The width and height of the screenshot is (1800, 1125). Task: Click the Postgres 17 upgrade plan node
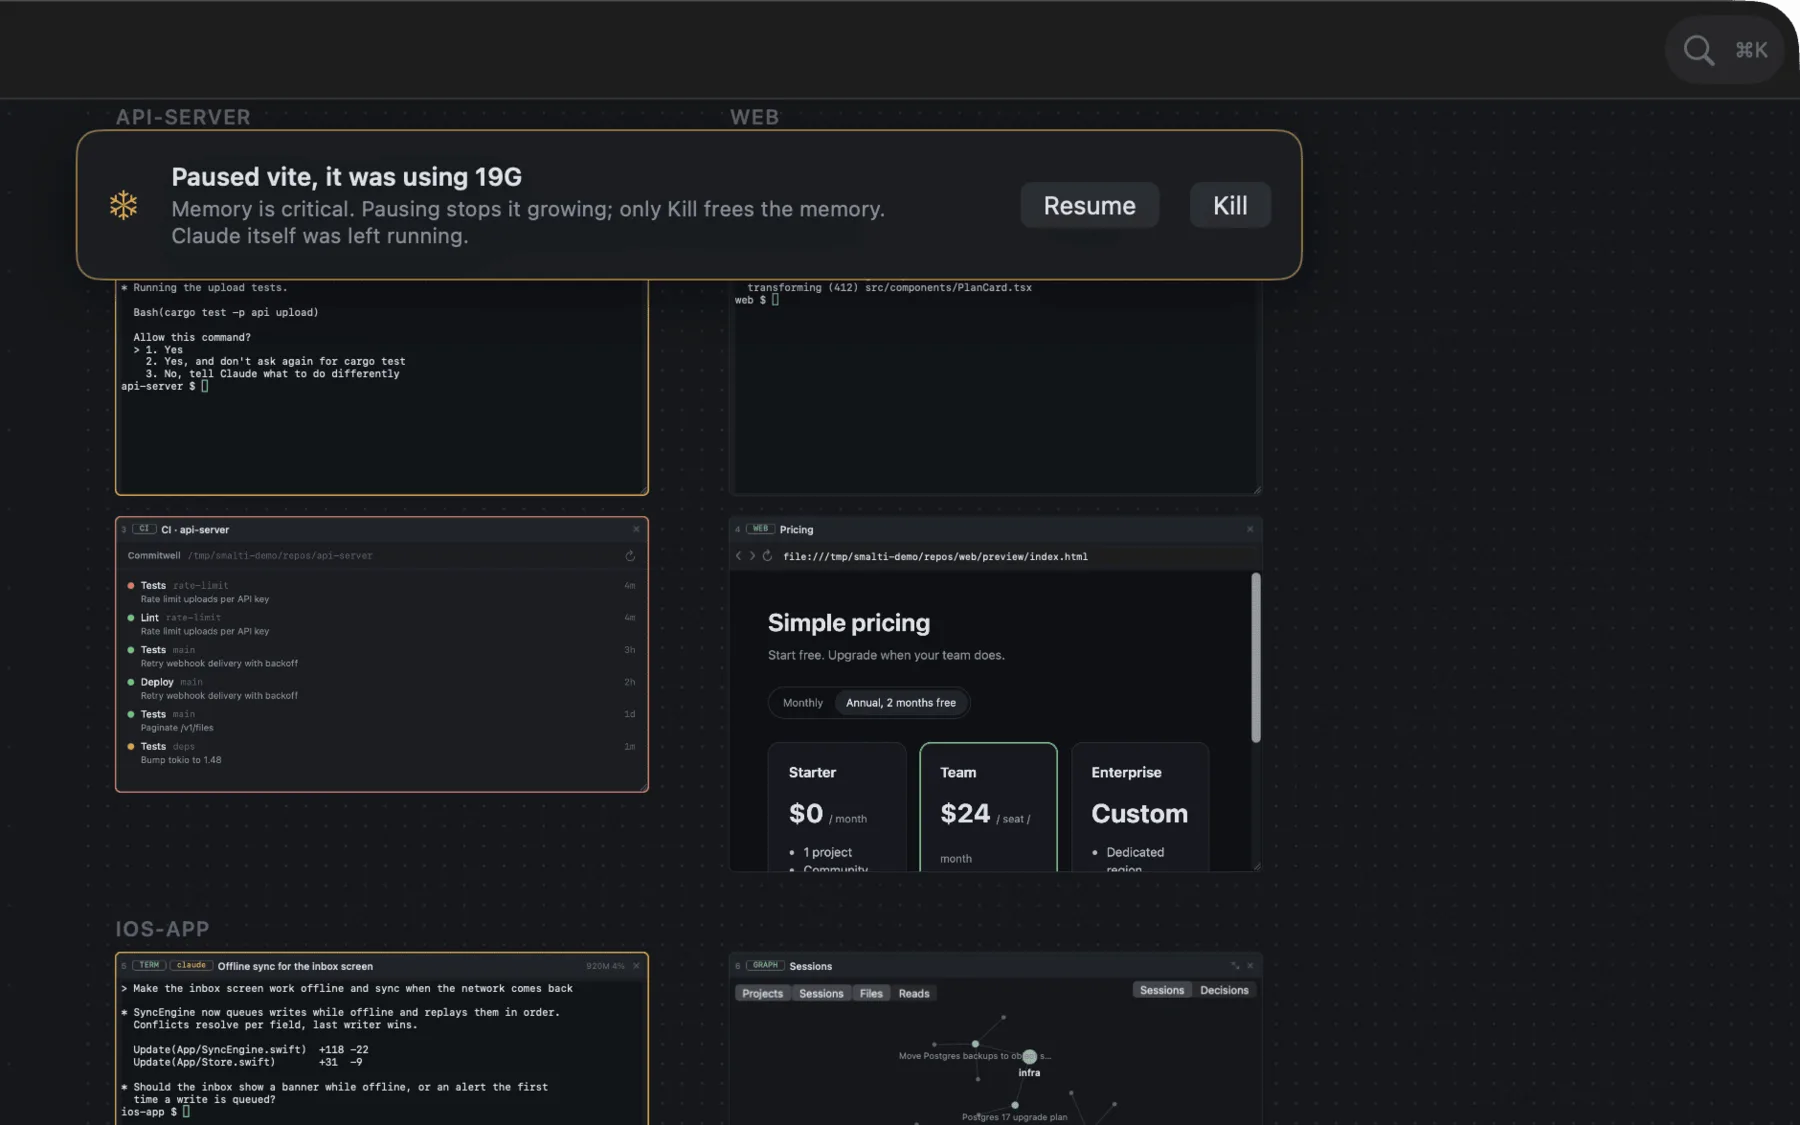[x=1014, y=1106]
